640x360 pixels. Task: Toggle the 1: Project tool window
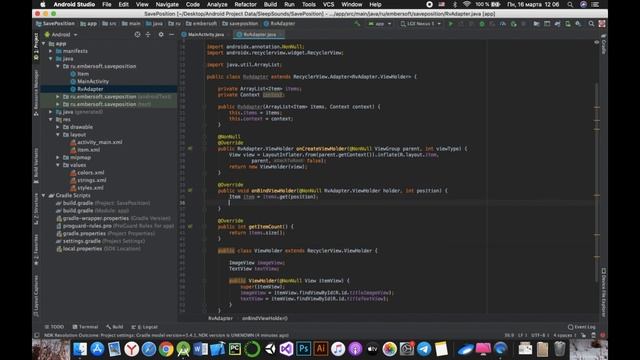(36, 46)
